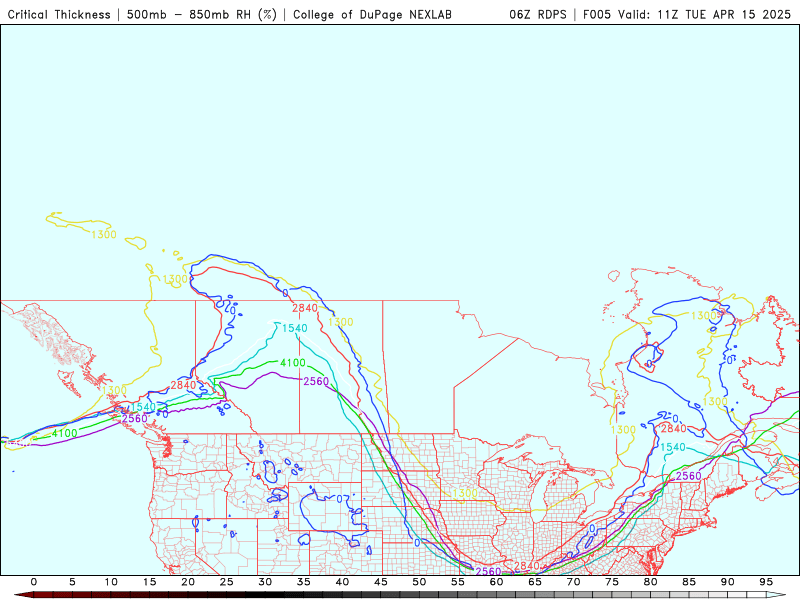The height and width of the screenshot is (600, 800).
Task: Click the "500mb − 850mb RH (%)" header text
Action: click(x=202, y=14)
